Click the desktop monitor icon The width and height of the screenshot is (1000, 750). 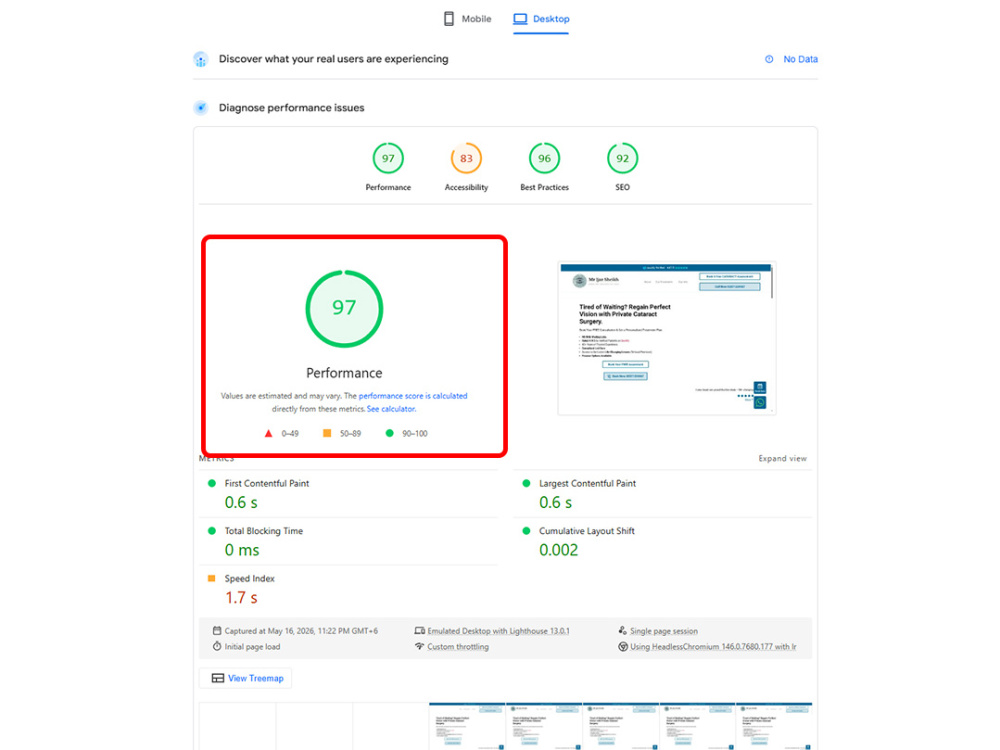520,19
